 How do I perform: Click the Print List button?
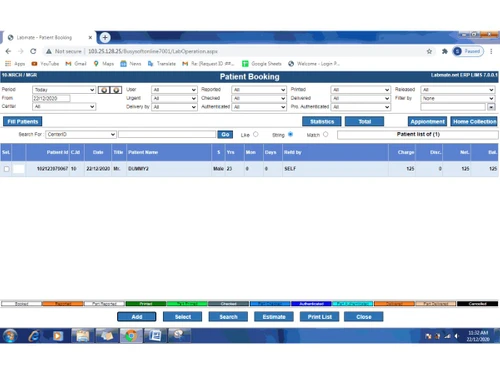coord(319,317)
